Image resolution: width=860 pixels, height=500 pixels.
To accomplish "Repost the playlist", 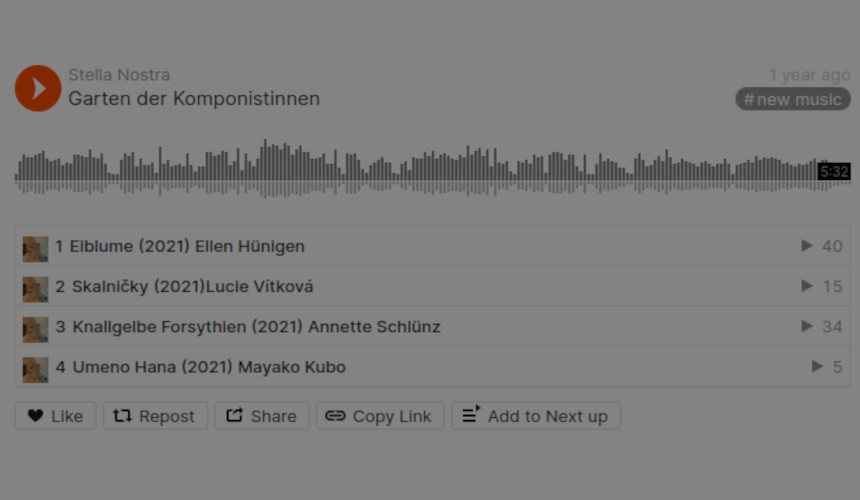I will tap(155, 416).
